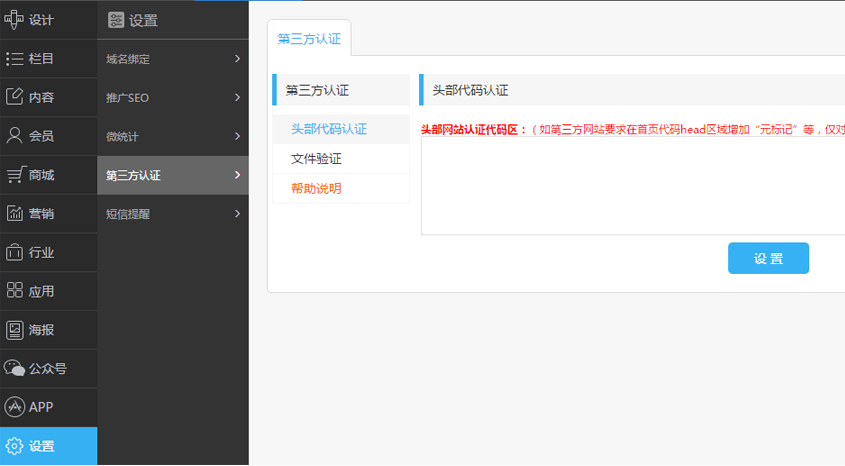845x466 pixels.
Task: Click the 设计 label in main sidebar
Action: 41,20
